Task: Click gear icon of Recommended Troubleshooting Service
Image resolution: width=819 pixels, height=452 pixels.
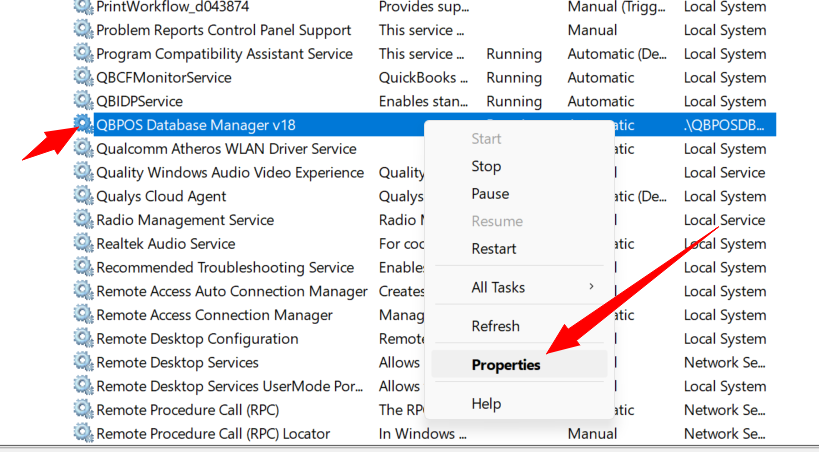Action: point(83,267)
